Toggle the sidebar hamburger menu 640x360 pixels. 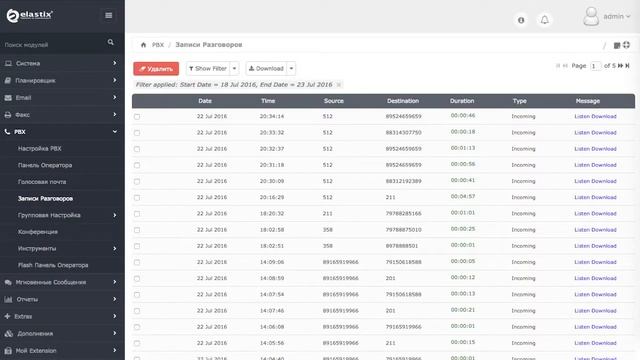(x=109, y=16)
